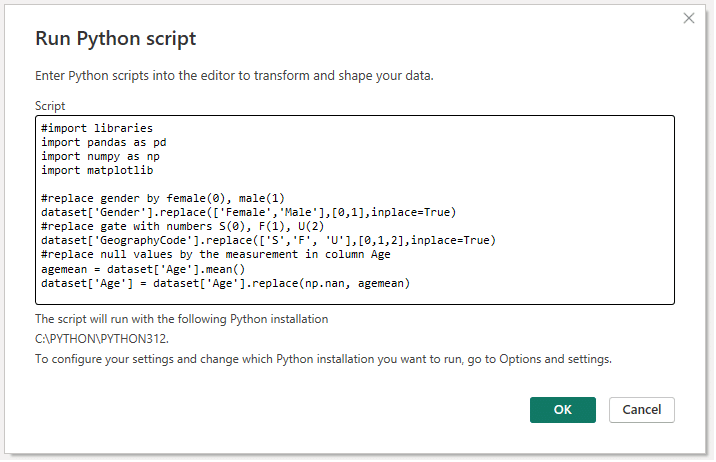Click the 'Options and settings' text
Viewport: 716px width, 462px height.
(x=555, y=359)
